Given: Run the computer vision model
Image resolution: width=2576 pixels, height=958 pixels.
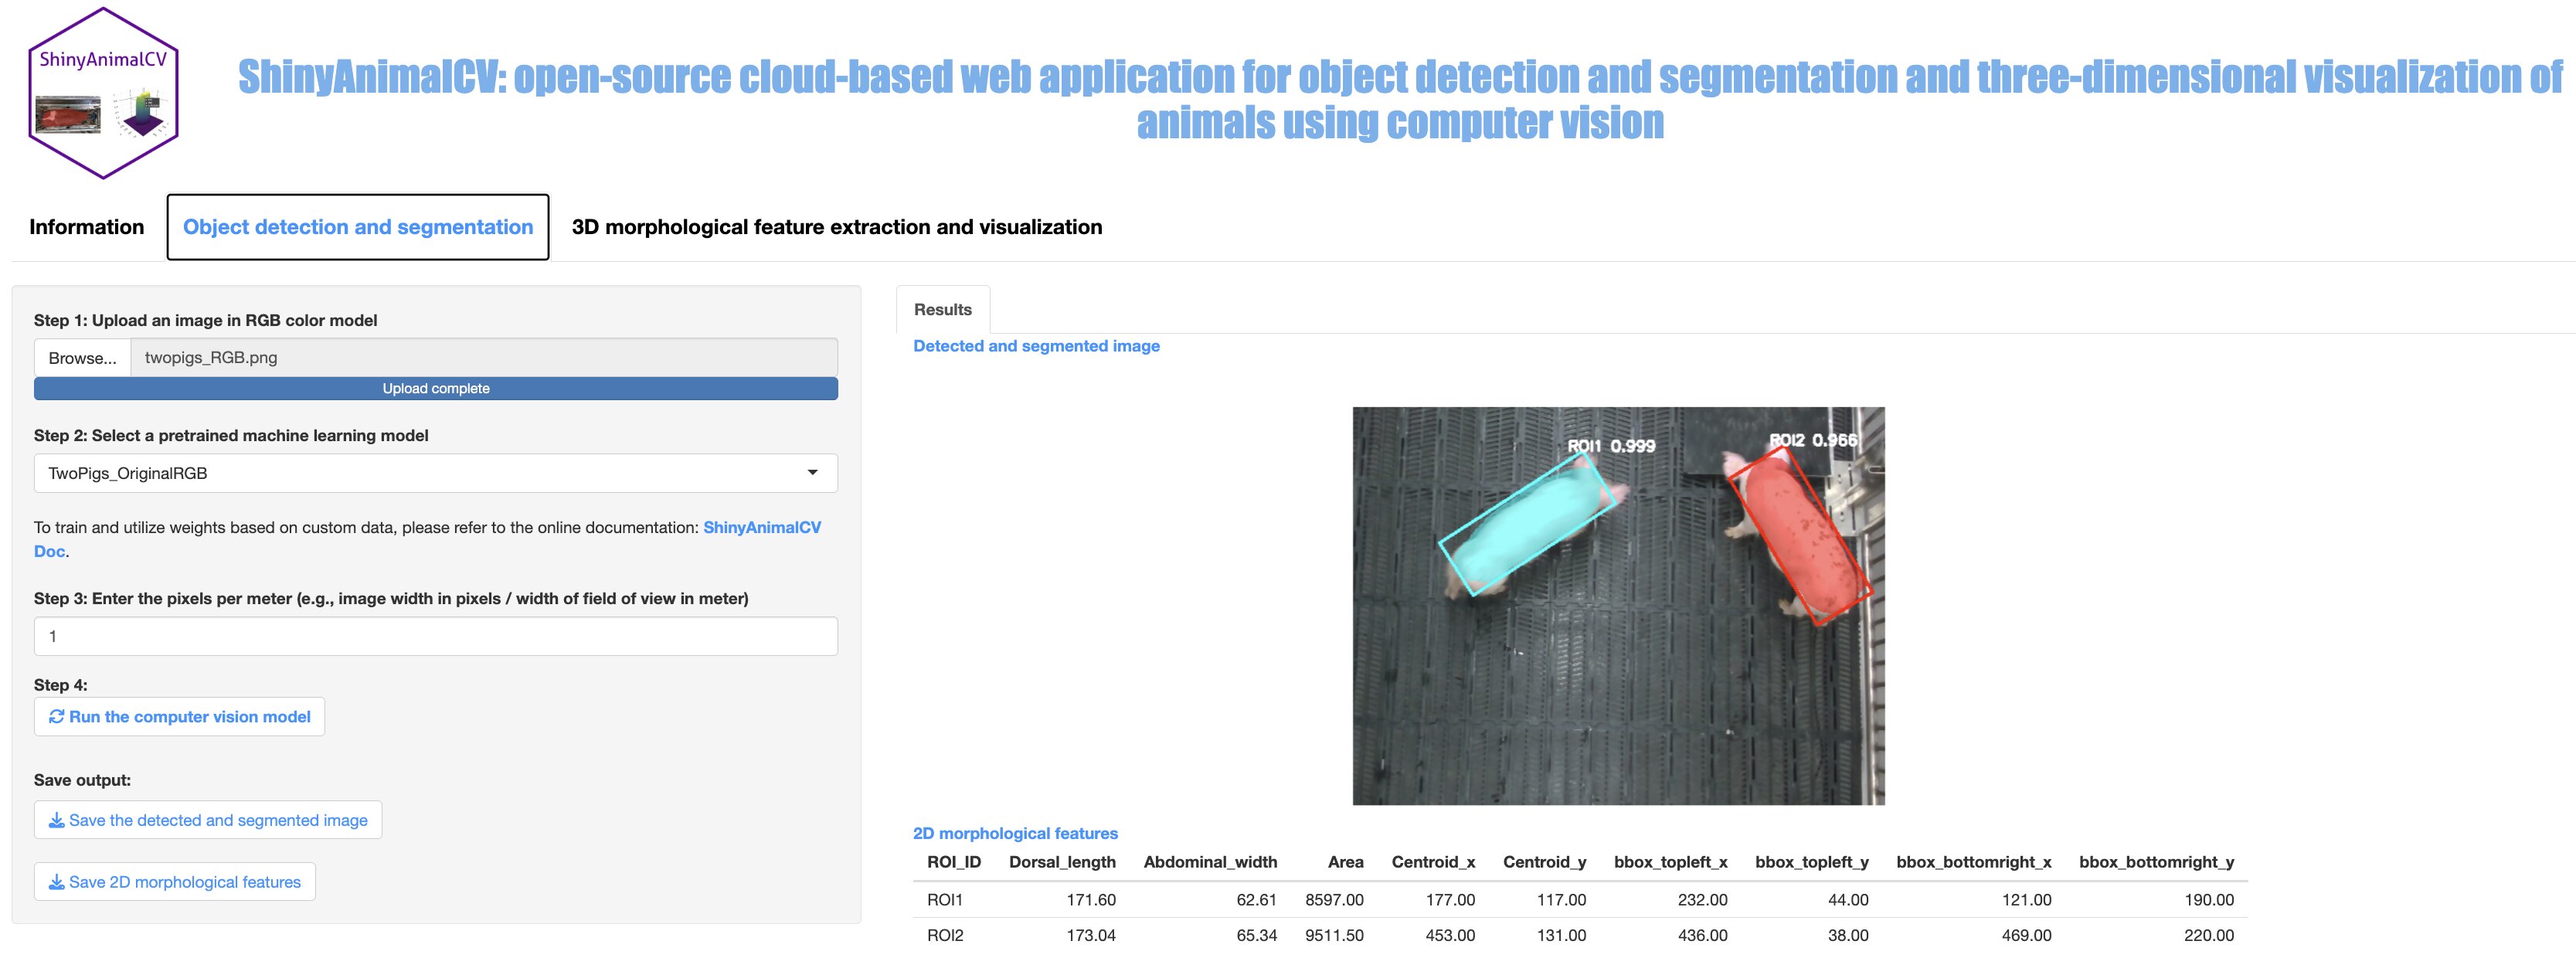Looking at the screenshot, I should 189,717.
